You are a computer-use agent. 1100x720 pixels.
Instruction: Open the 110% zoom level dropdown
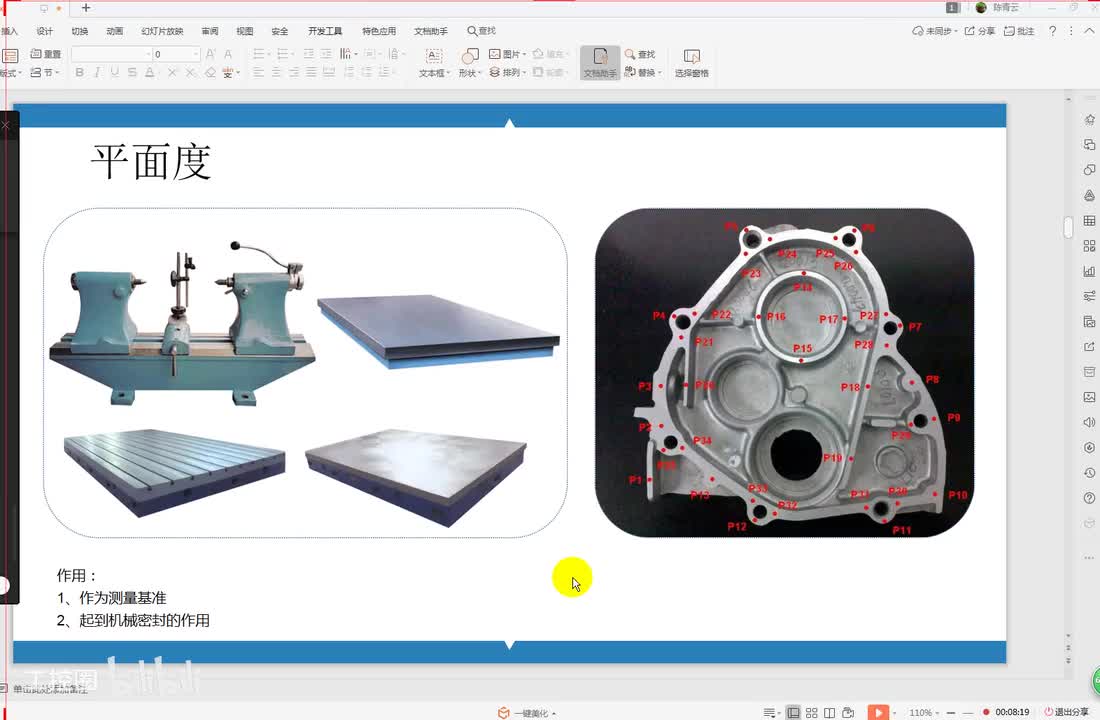[924, 712]
